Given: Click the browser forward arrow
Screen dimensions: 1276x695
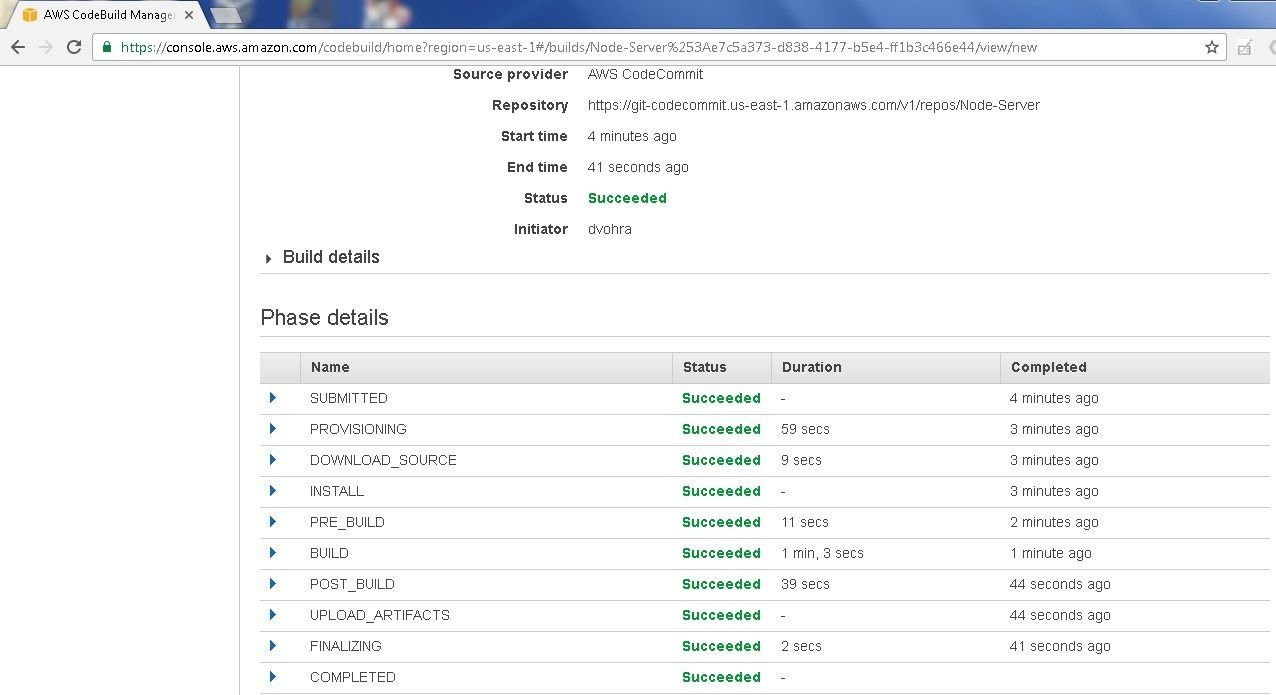Looking at the screenshot, I should click(x=46, y=47).
